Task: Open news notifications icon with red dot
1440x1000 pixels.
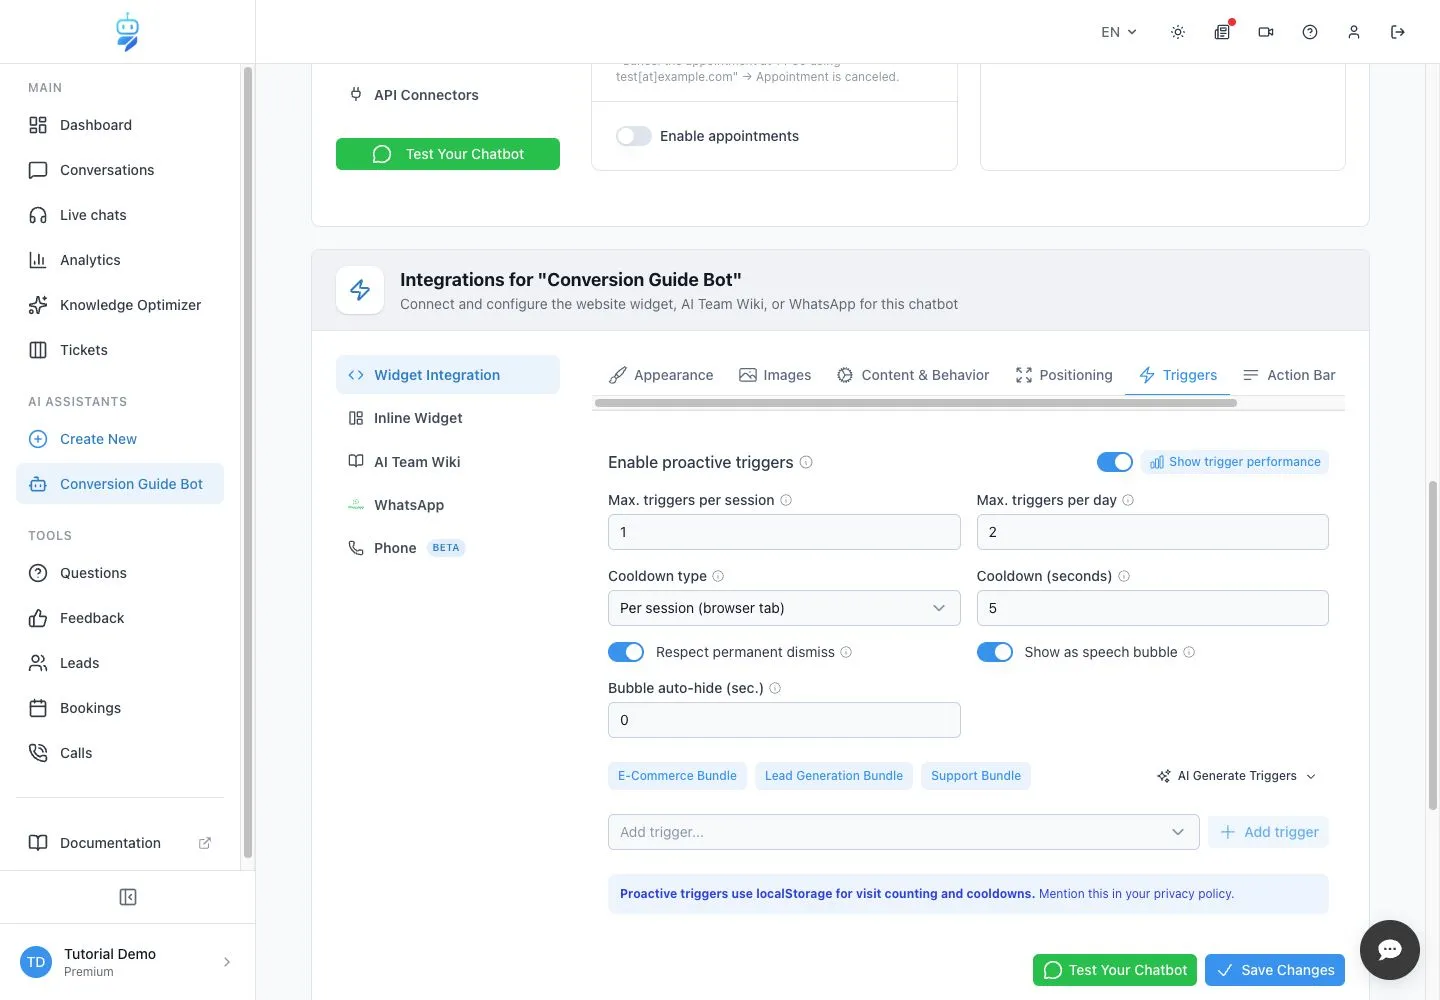Action: pos(1222,32)
